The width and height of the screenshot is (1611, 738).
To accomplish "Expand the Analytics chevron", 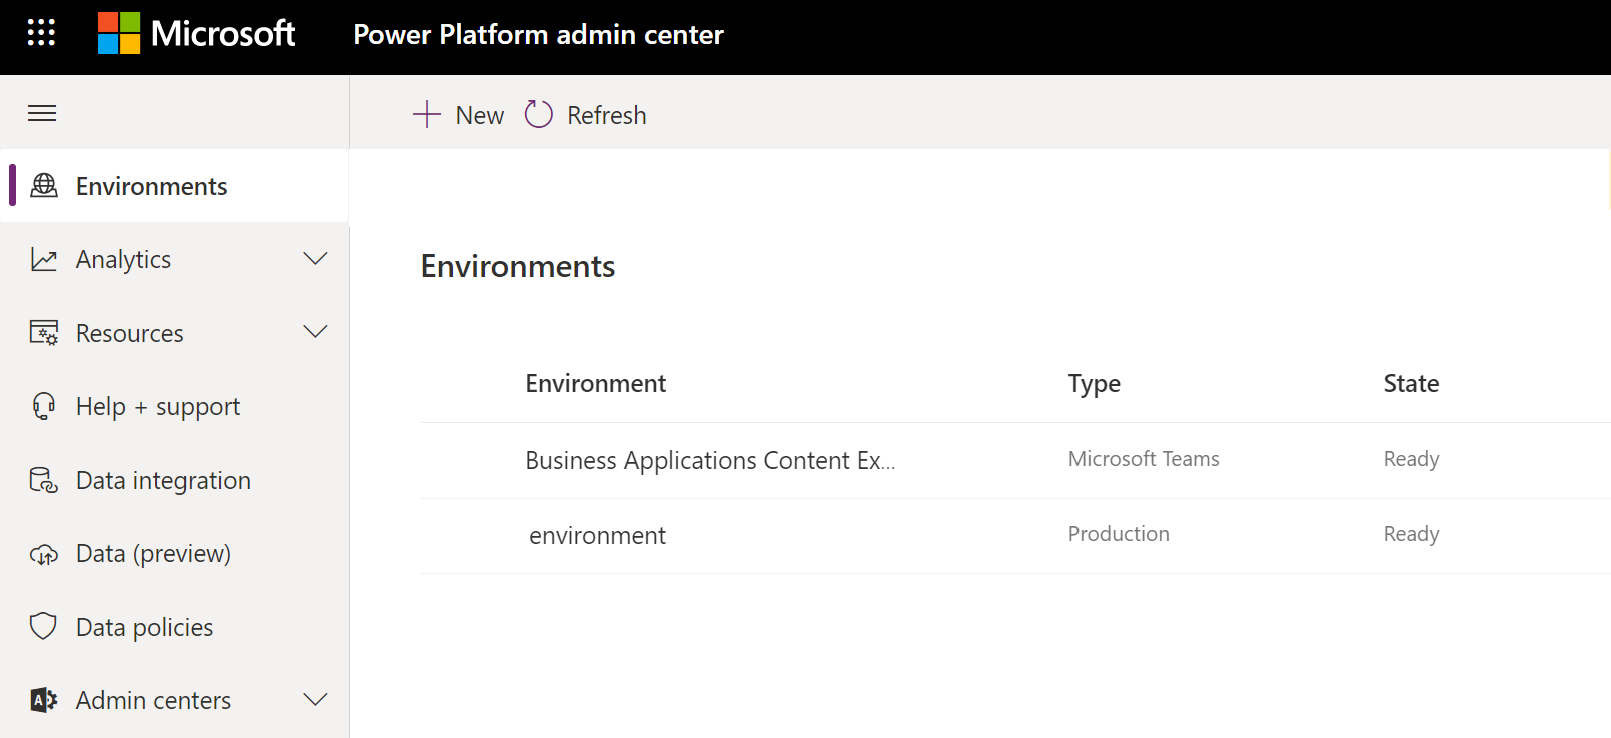I will click(316, 259).
